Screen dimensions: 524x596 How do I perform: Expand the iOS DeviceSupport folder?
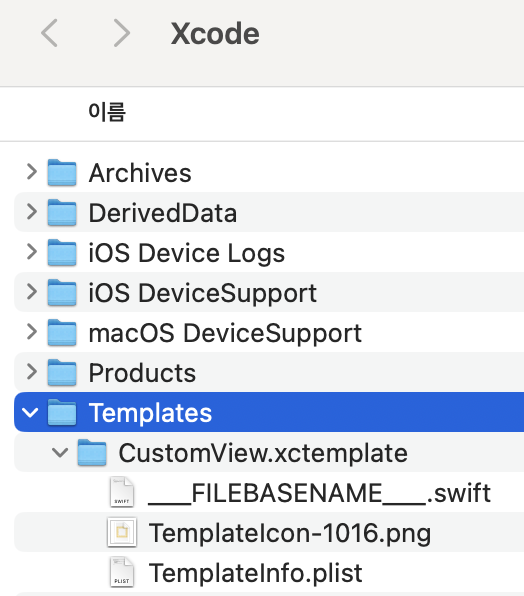(x=32, y=292)
